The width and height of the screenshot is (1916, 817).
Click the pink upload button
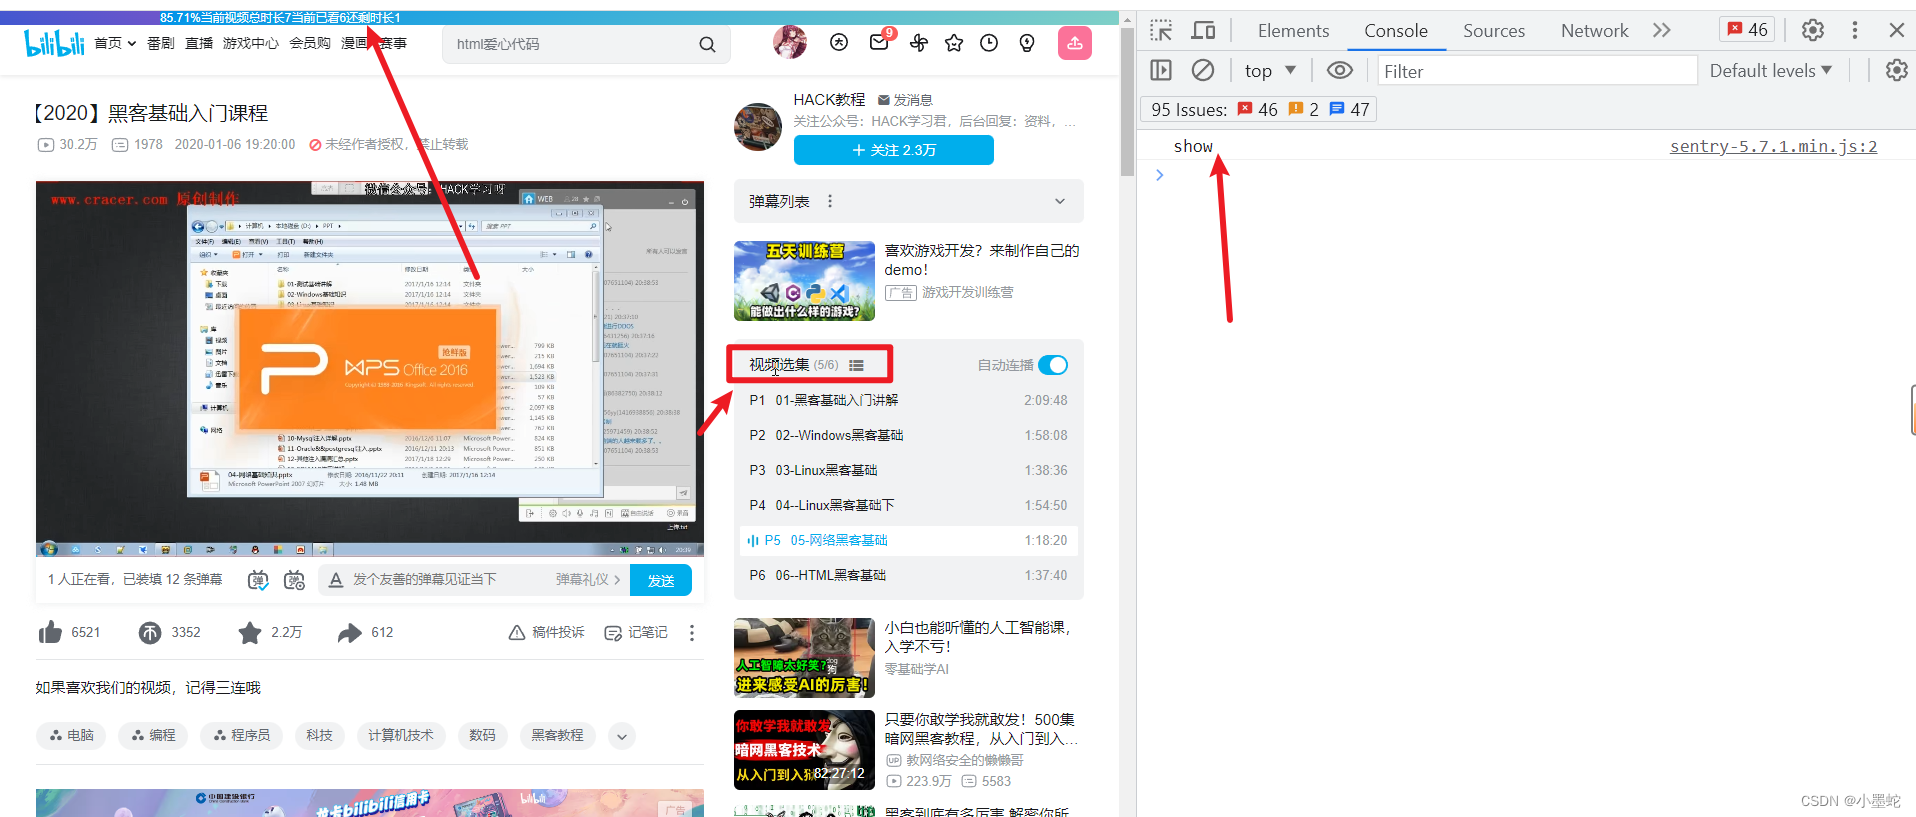coord(1075,43)
